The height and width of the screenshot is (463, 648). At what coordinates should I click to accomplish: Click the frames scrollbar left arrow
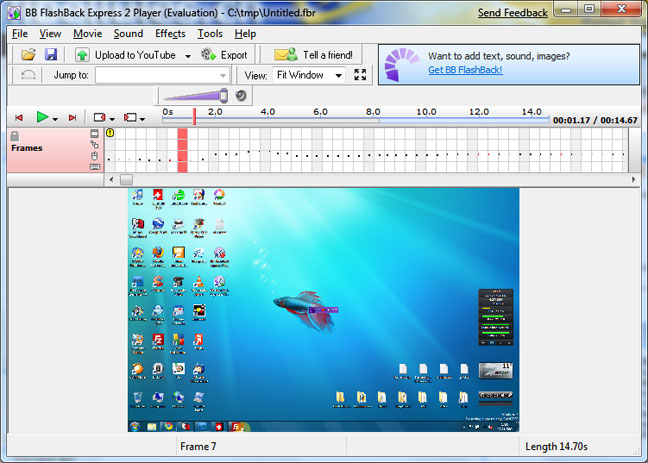[111, 179]
